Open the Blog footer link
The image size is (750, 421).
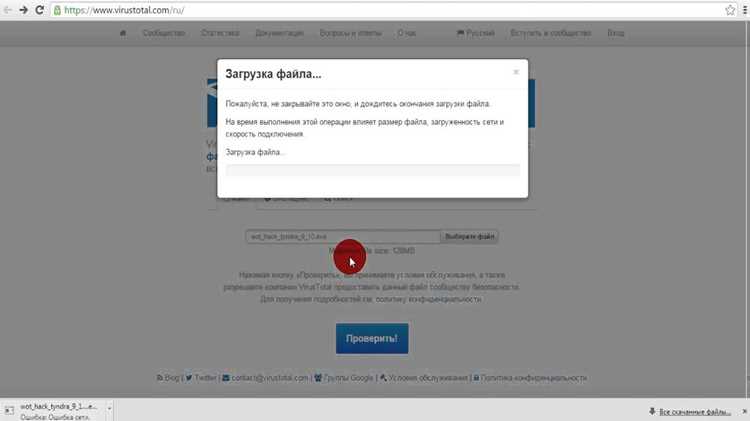pos(168,378)
